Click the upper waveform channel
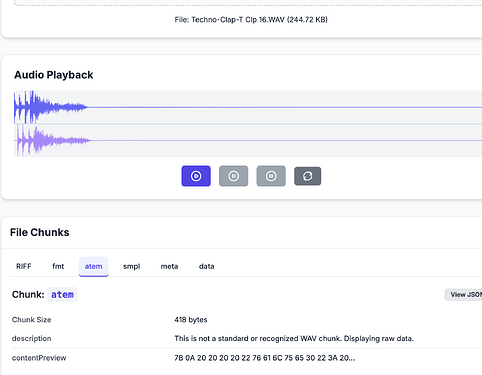Viewport: 482px width, 375px height. [248, 107]
